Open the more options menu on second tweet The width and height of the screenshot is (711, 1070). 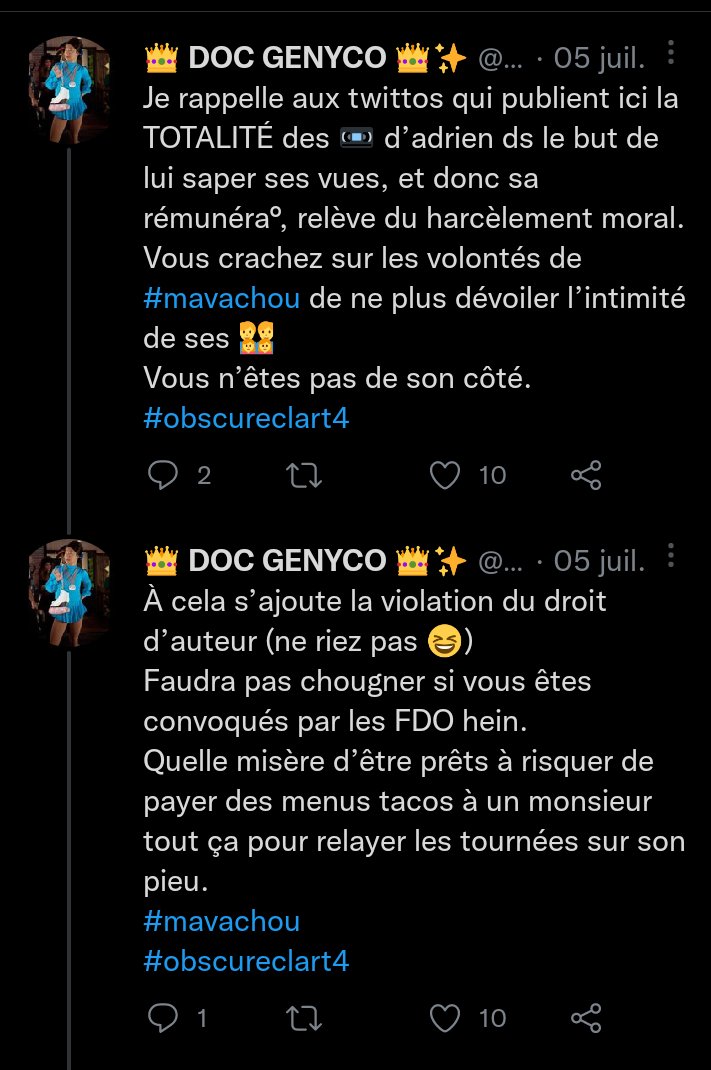click(671, 556)
